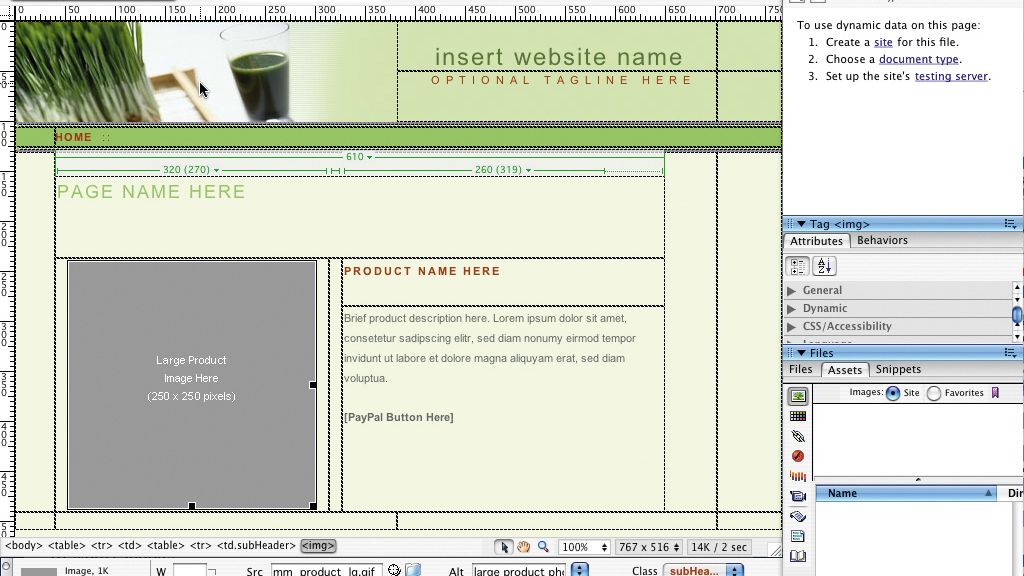
Task: Open the 767 x 516 window size dropdown
Action: click(650, 547)
